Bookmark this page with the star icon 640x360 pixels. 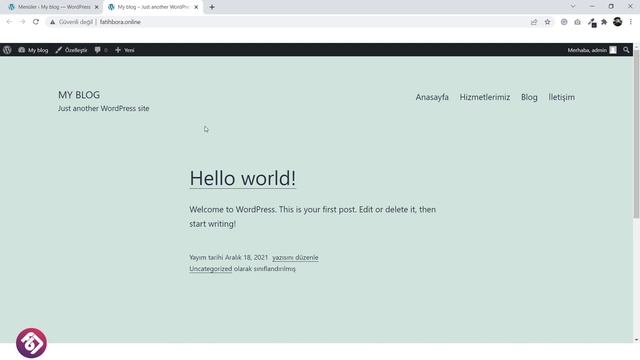point(547,22)
